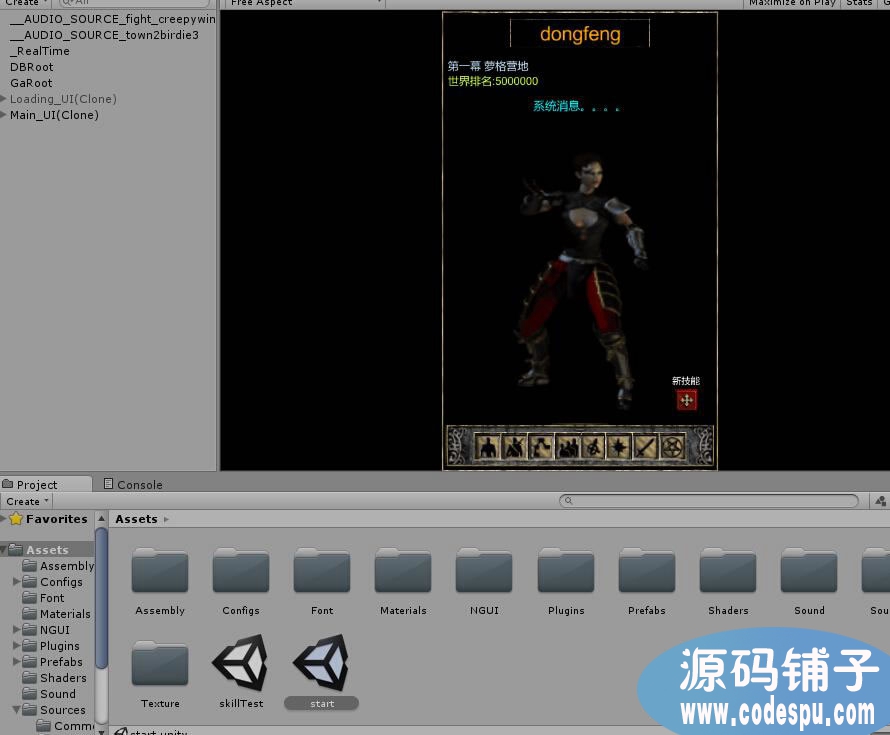Click the dongfeng title banner
Viewport: 890px width, 735px height.
click(x=580, y=34)
